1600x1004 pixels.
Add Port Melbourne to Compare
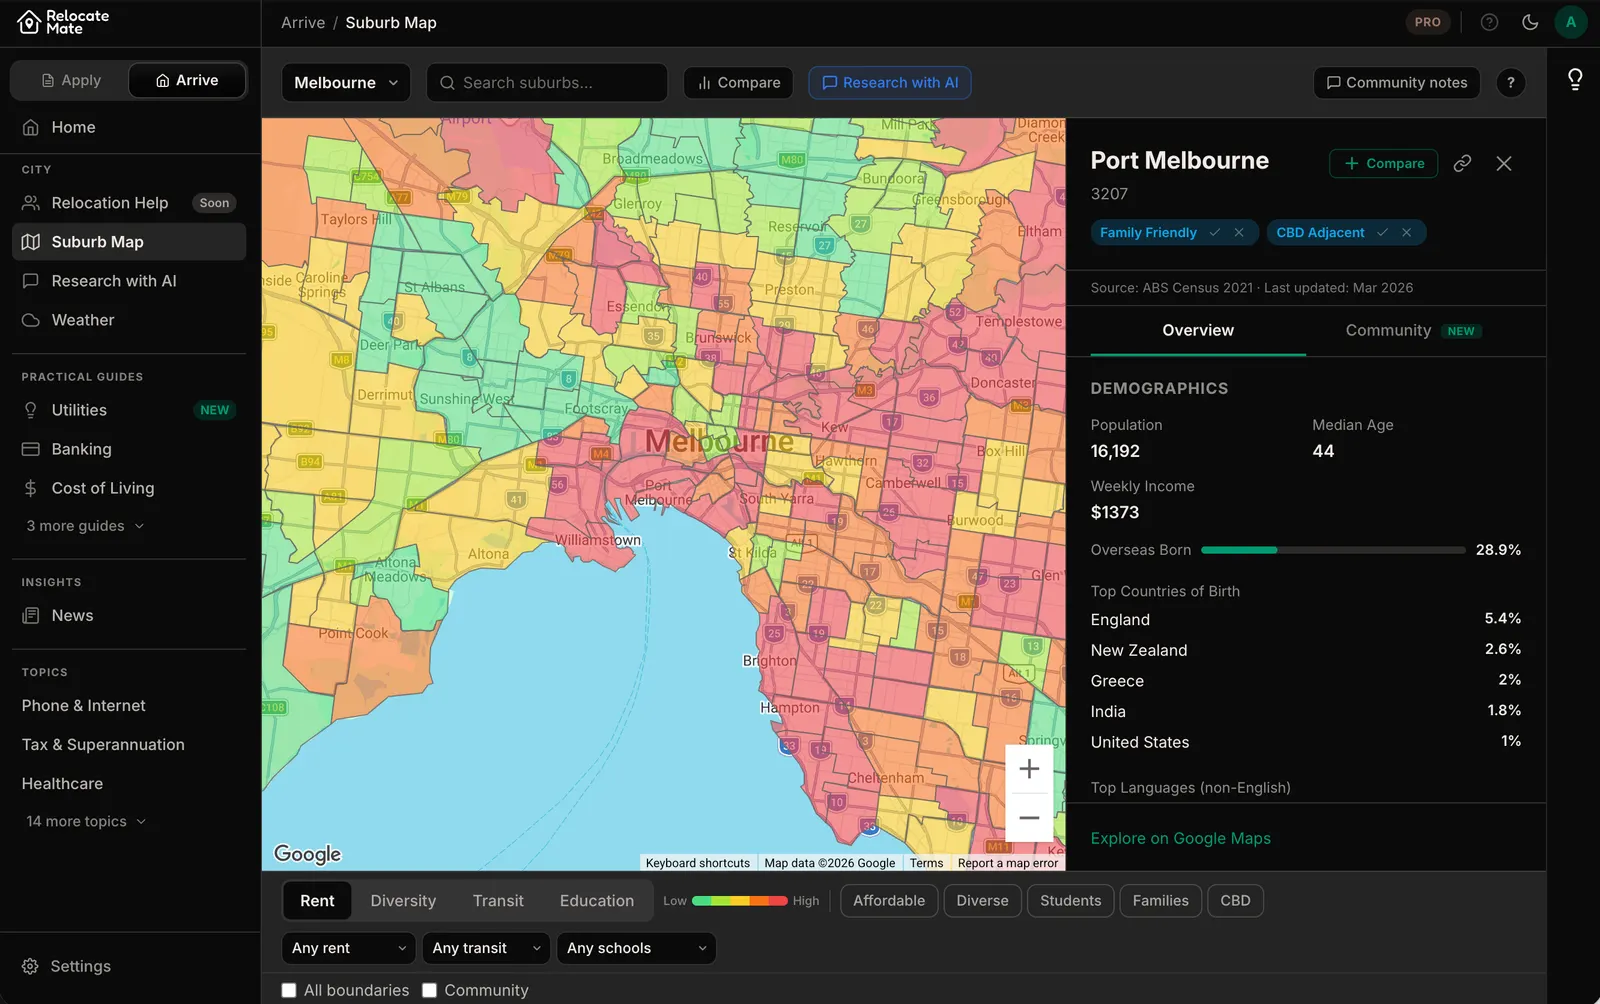(x=1384, y=163)
